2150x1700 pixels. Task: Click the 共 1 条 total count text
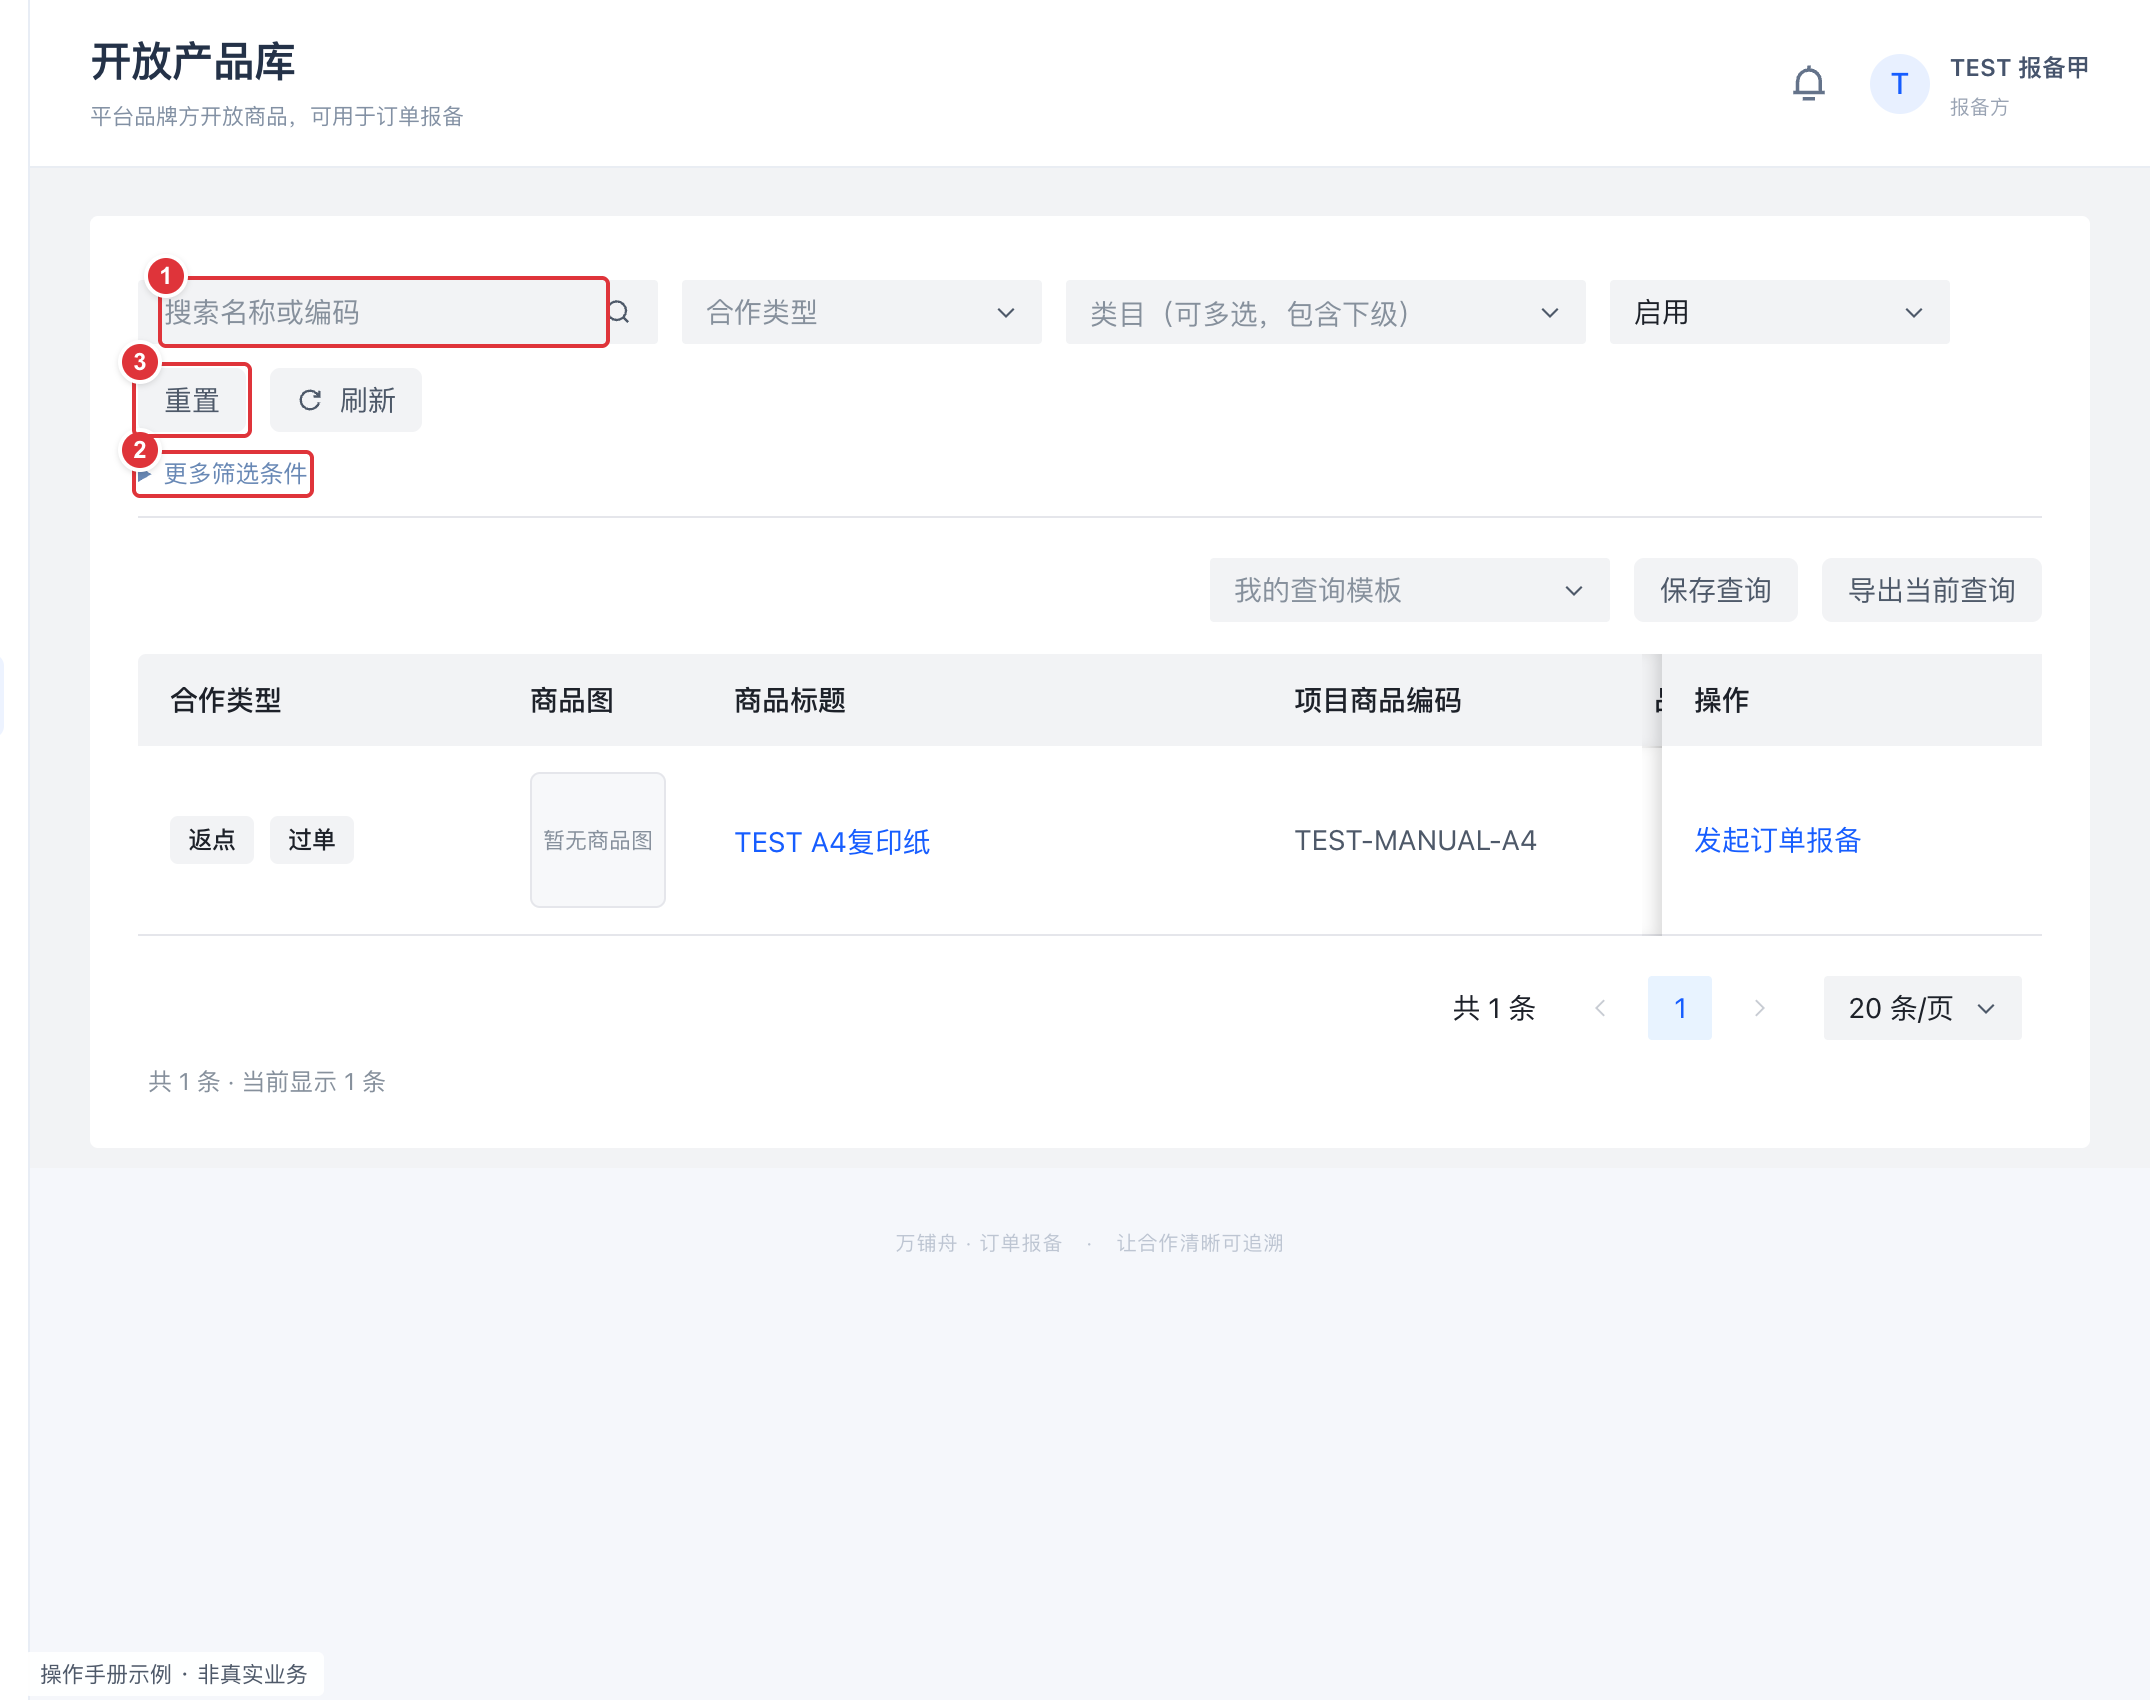tap(1494, 1008)
